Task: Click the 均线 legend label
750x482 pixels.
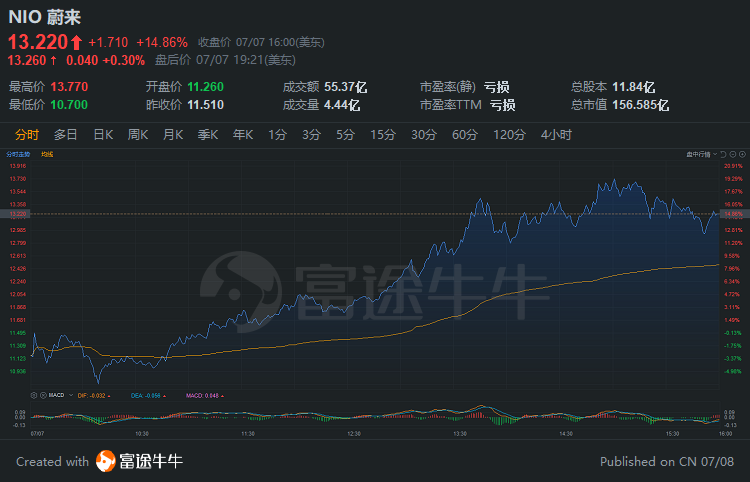Action: click(x=47, y=154)
